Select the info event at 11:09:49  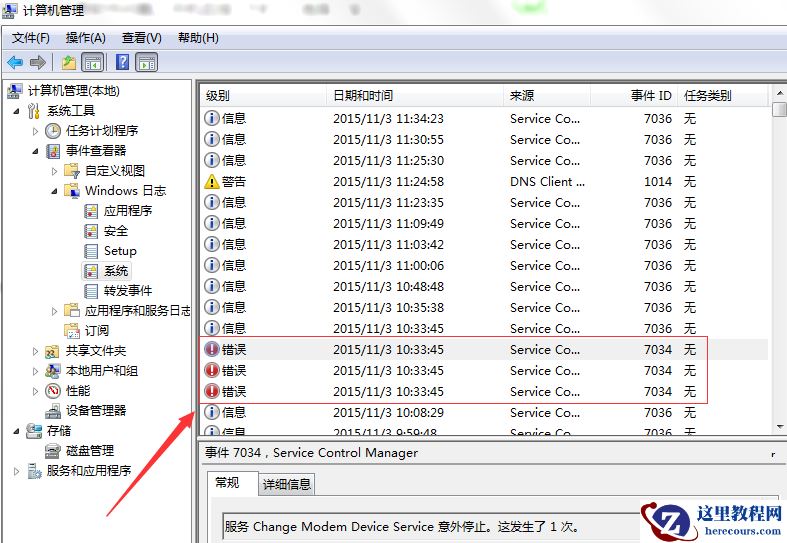[484, 223]
